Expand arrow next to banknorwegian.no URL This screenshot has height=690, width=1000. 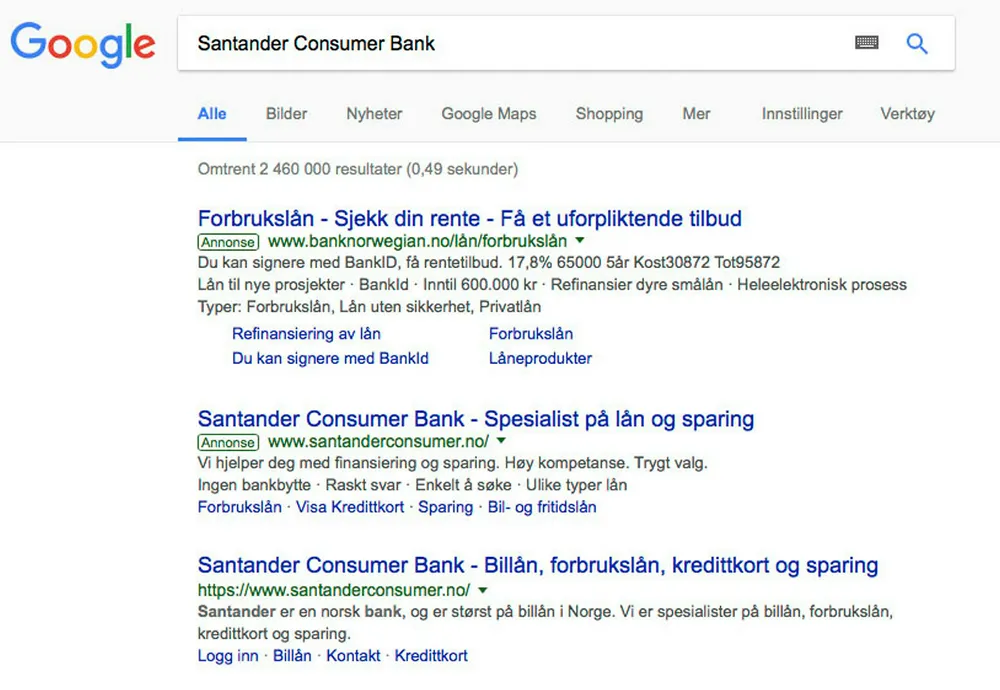pyautogui.click(x=579, y=241)
